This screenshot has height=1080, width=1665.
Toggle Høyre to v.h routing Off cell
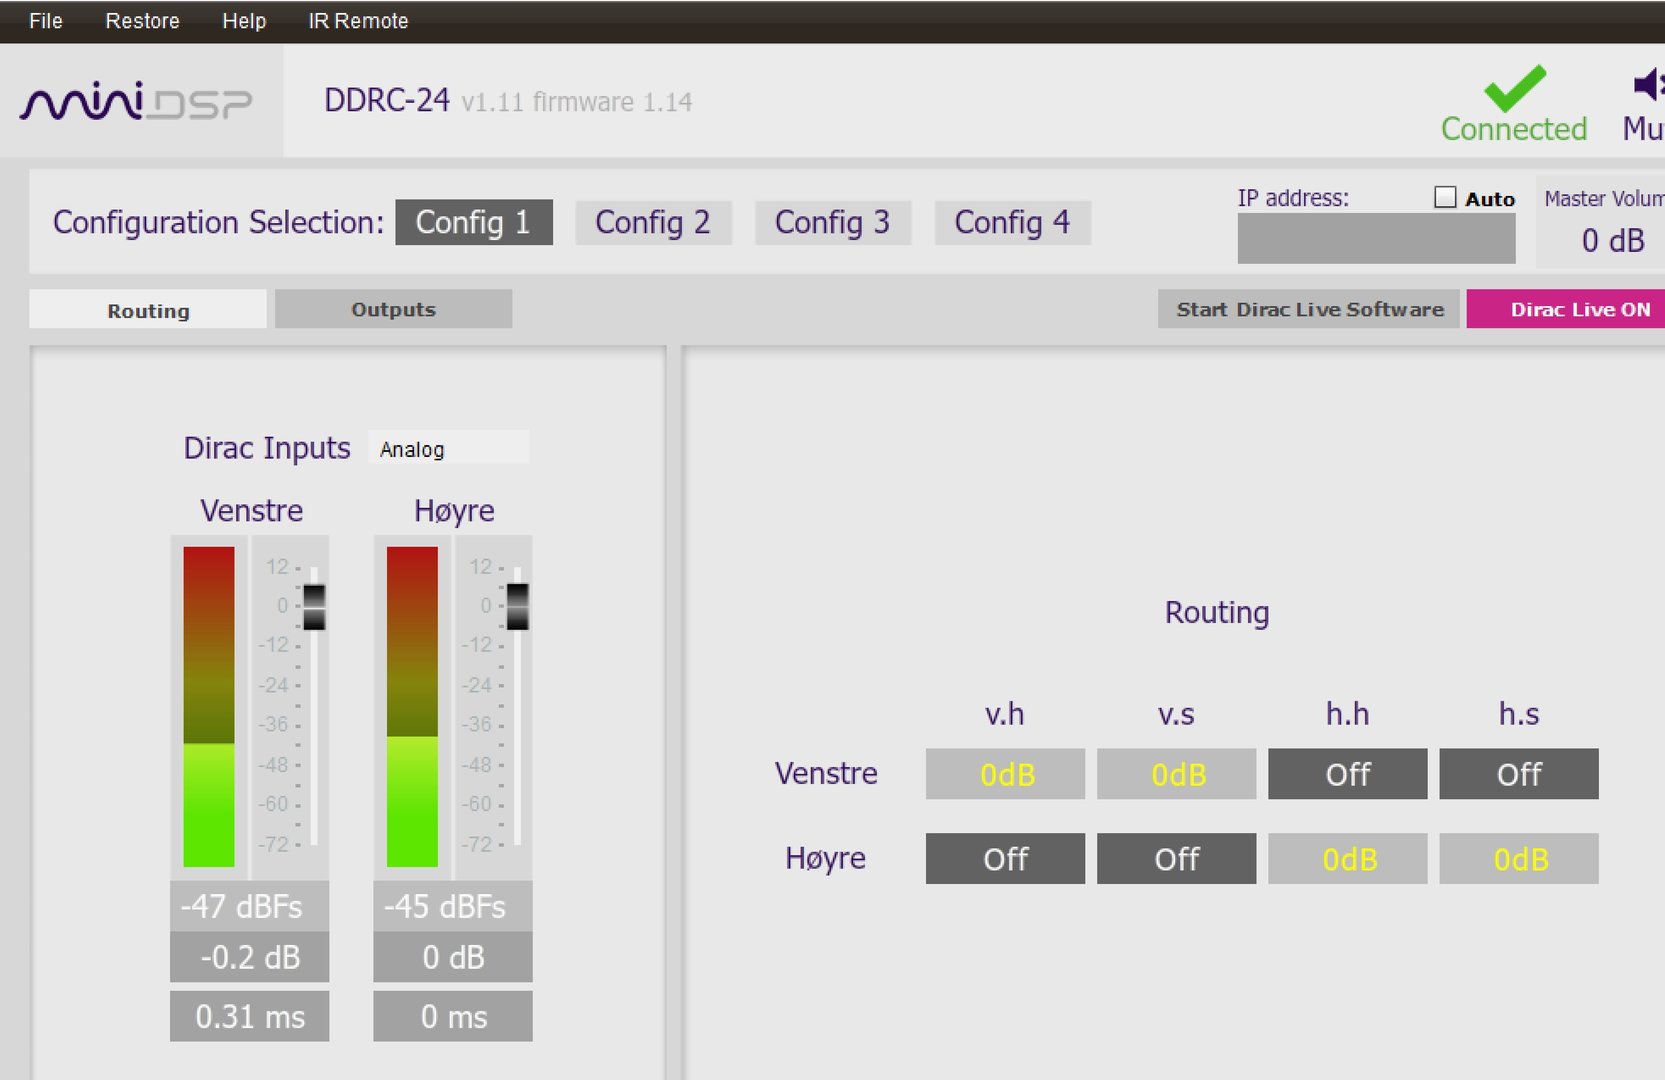coord(1005,858)
